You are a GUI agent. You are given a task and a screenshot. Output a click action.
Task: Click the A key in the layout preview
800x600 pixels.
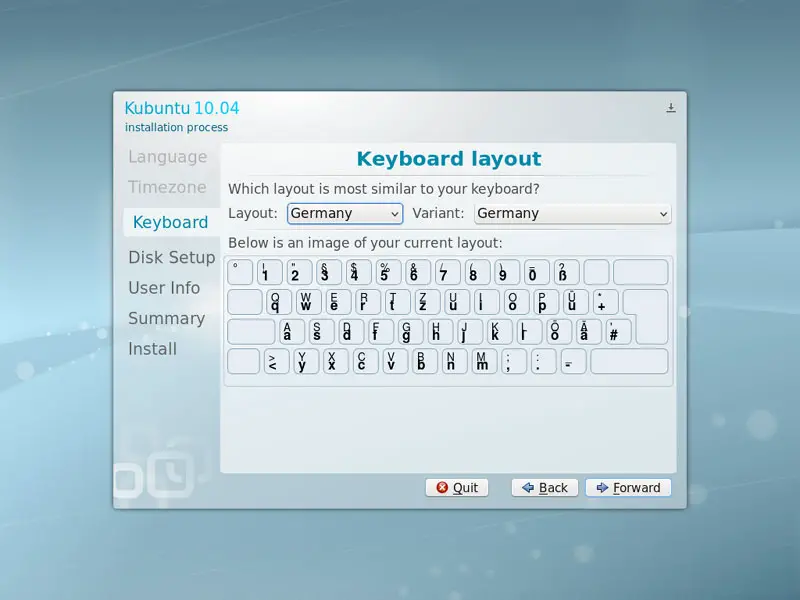tap(292, 332)
